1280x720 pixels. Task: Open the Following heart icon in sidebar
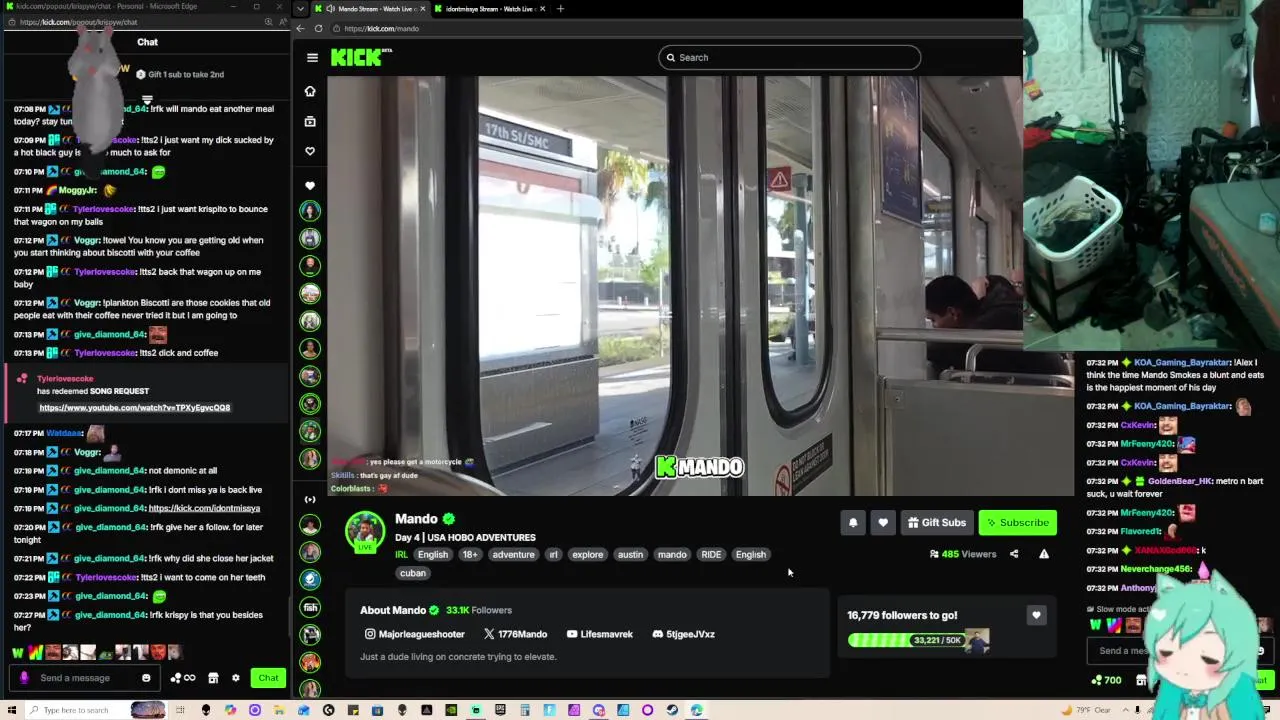[310, 151]
